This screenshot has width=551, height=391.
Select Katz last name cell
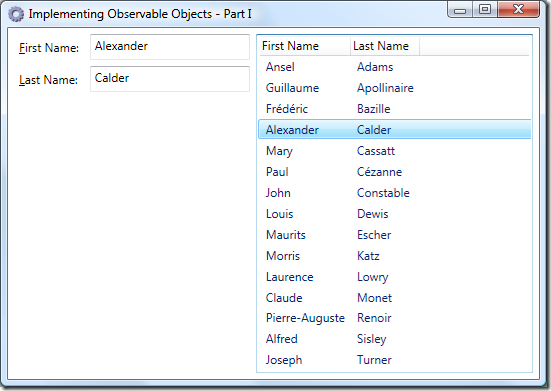[x=368, y=256]
